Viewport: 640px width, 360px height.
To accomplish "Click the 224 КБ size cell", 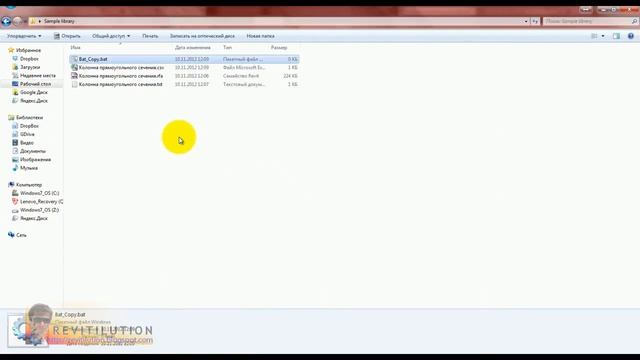I will (290, 76).
